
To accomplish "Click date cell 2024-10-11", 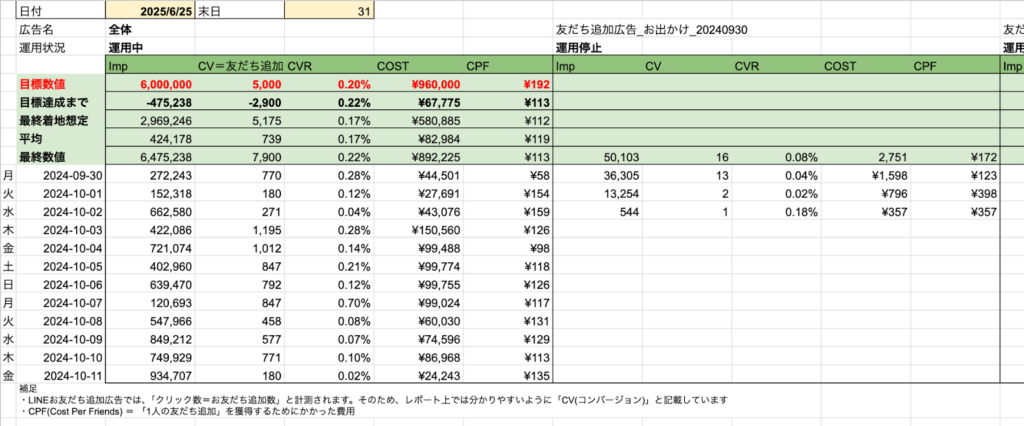I will tap(61, 376).
